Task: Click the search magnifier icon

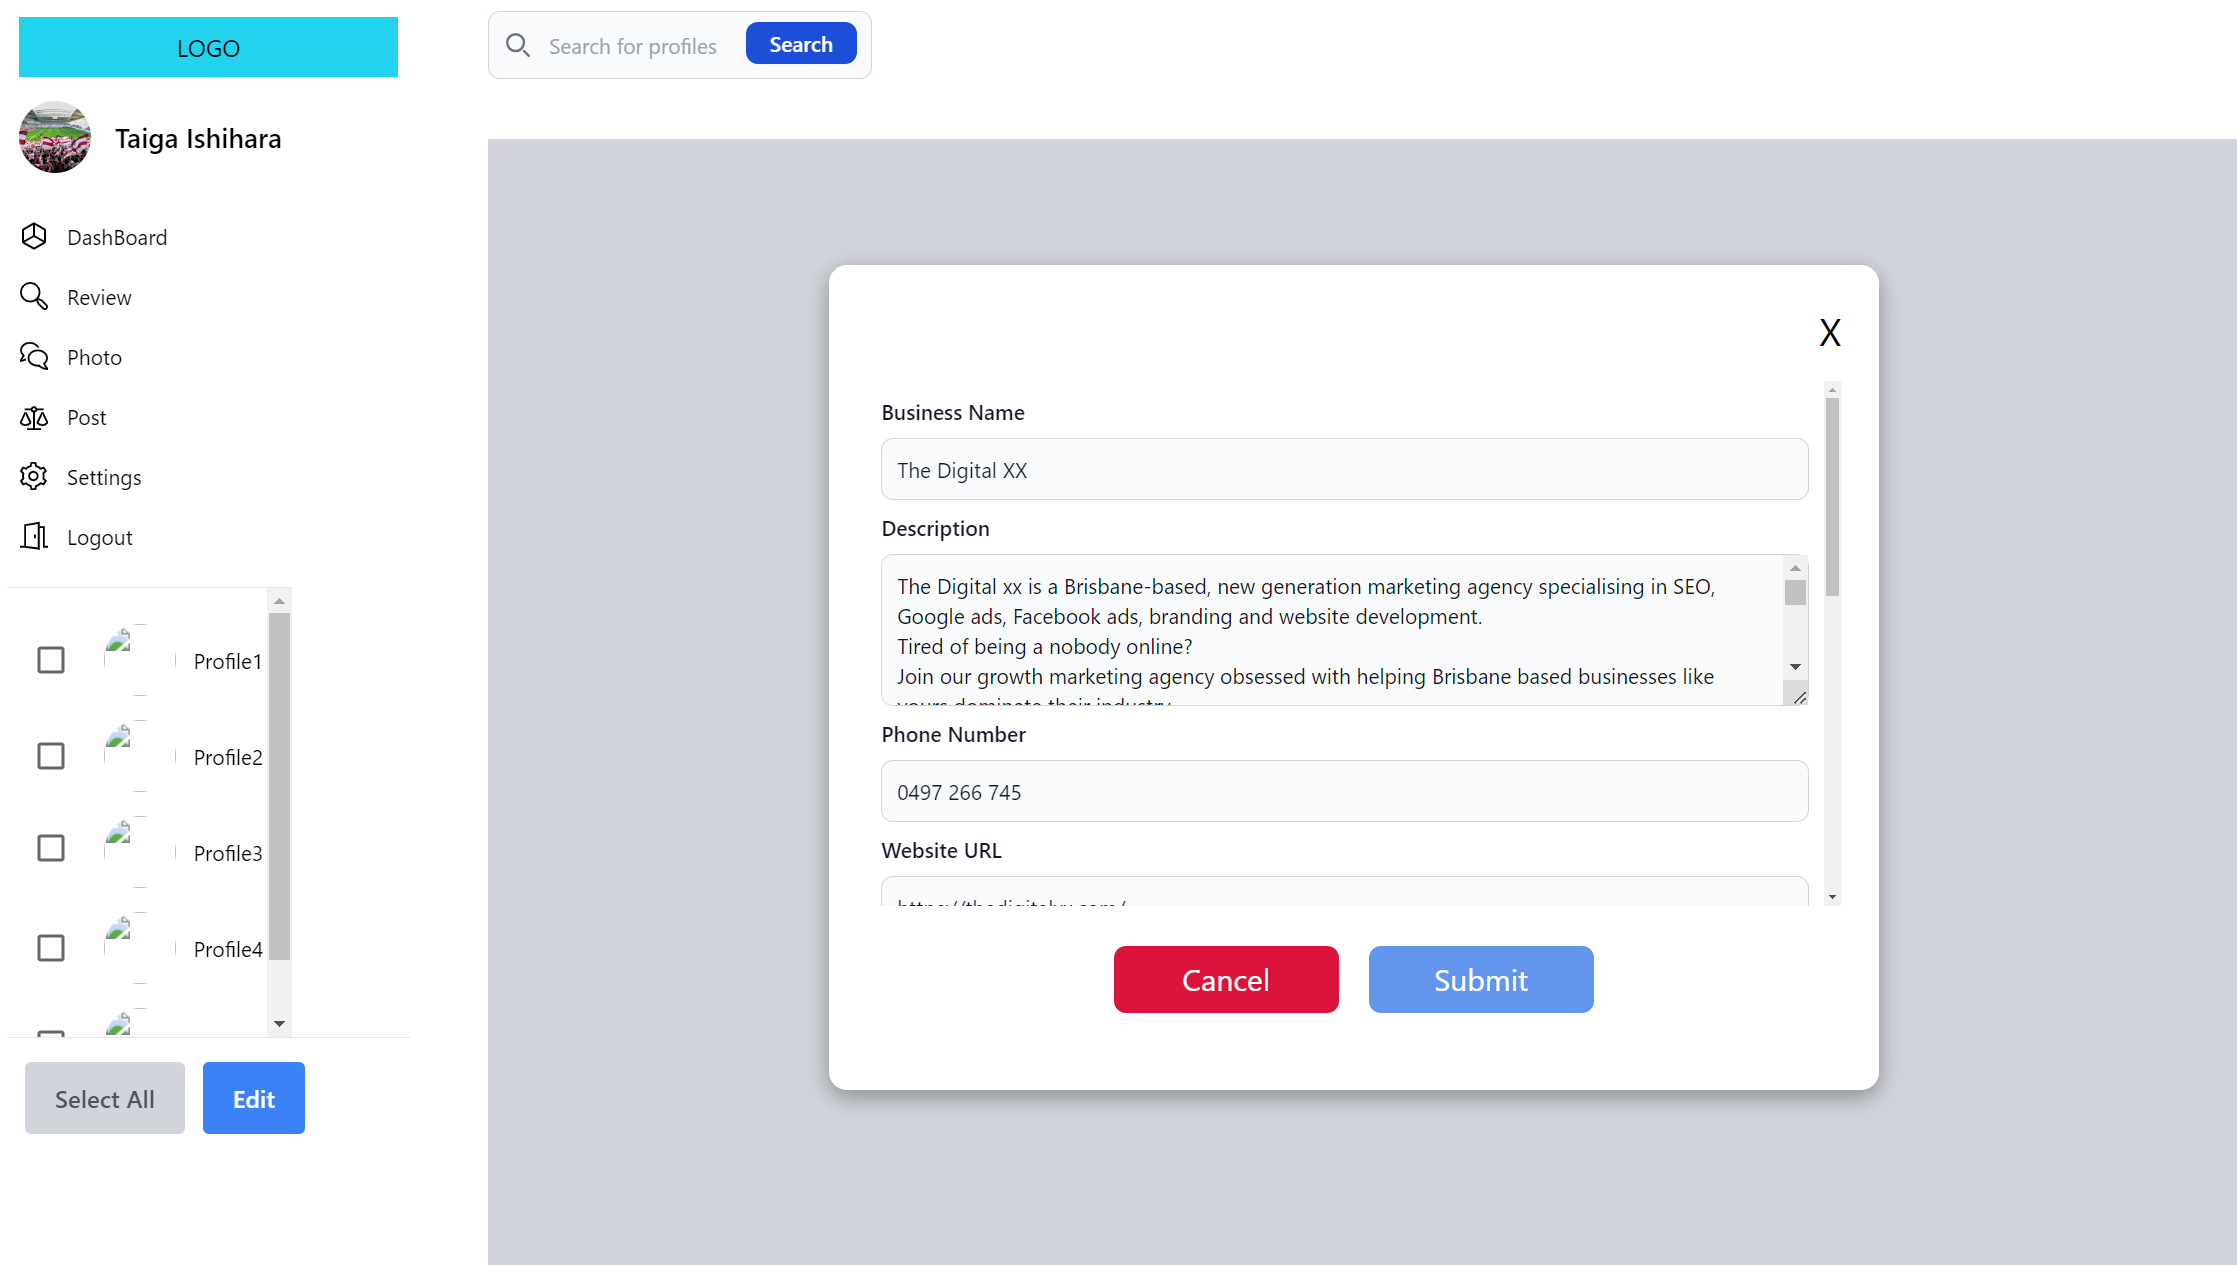Action: click(x=518, y=45)
